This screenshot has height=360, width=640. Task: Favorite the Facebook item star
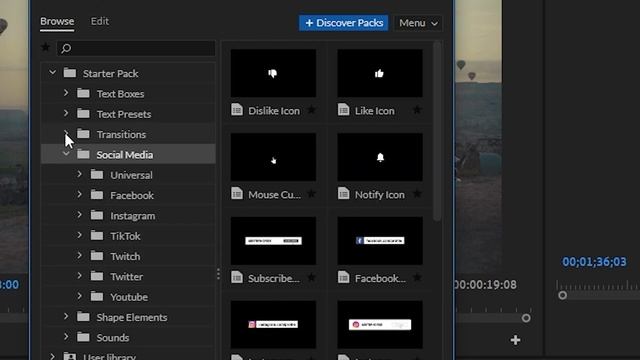417,278
